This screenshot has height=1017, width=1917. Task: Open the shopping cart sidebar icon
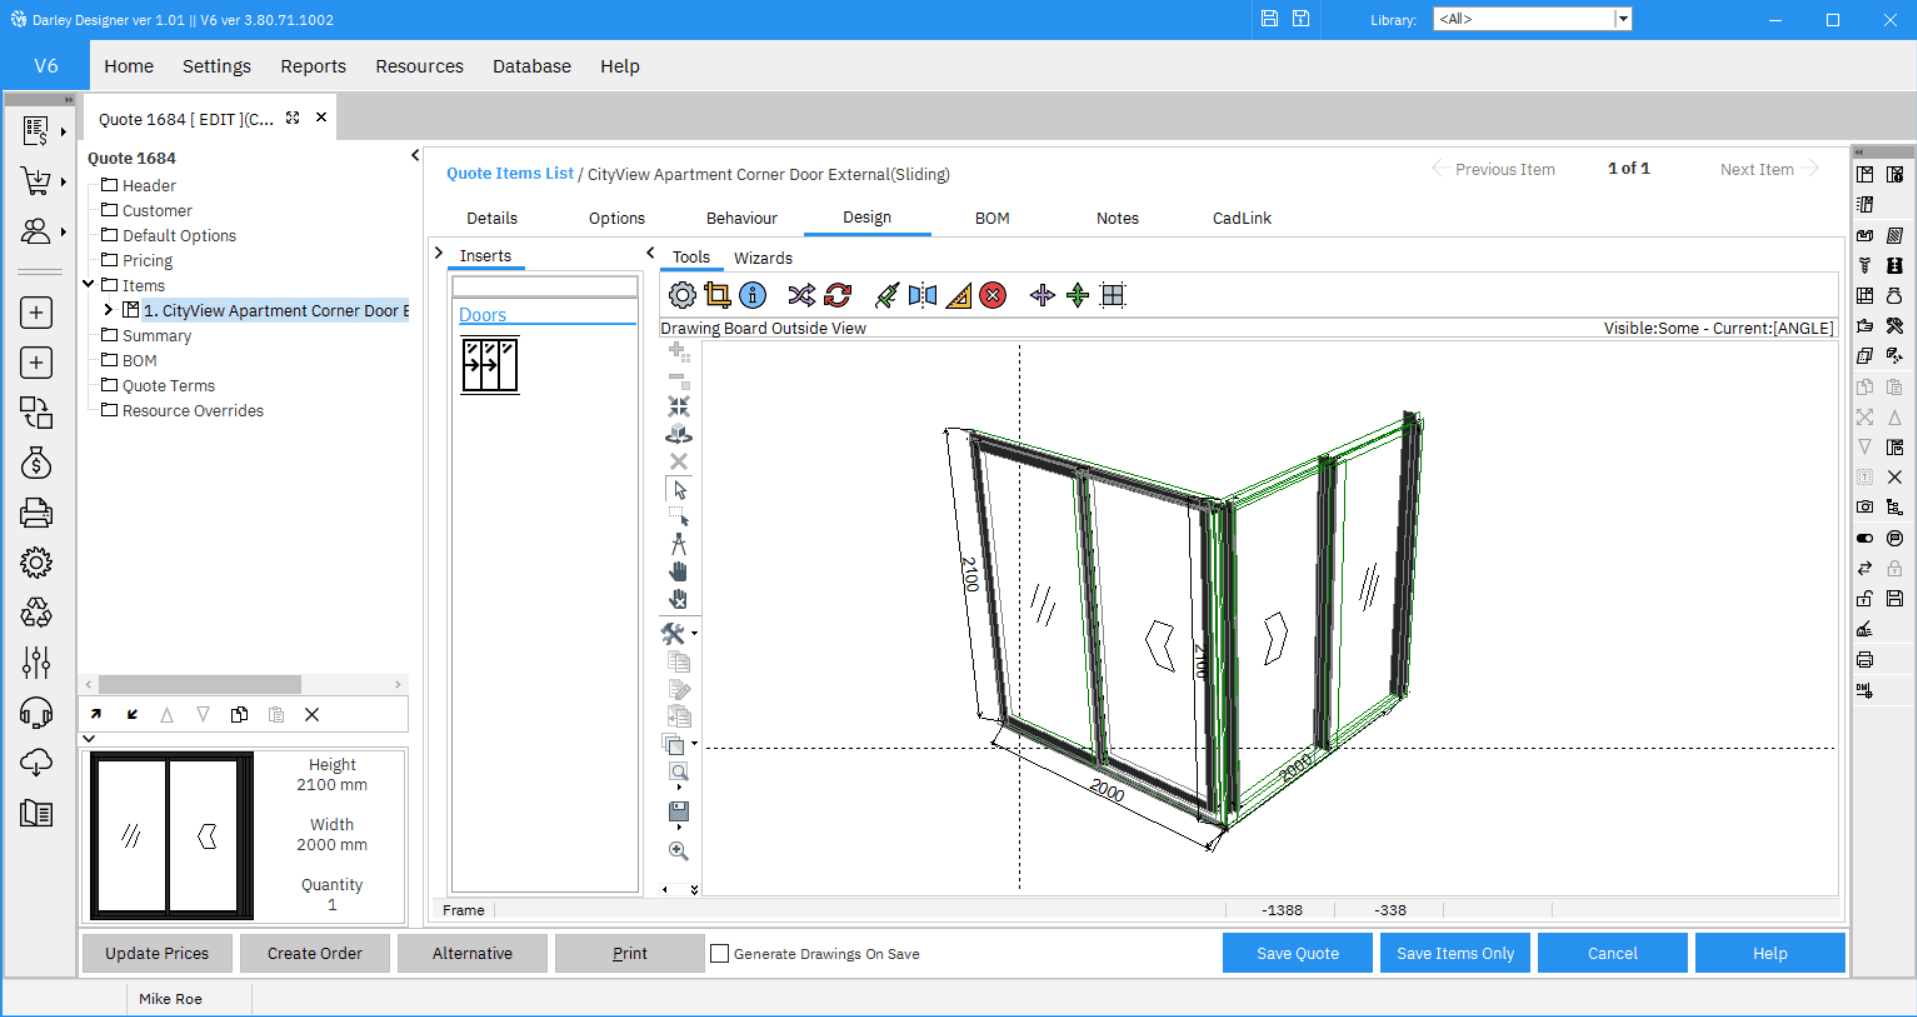[36, 181]
